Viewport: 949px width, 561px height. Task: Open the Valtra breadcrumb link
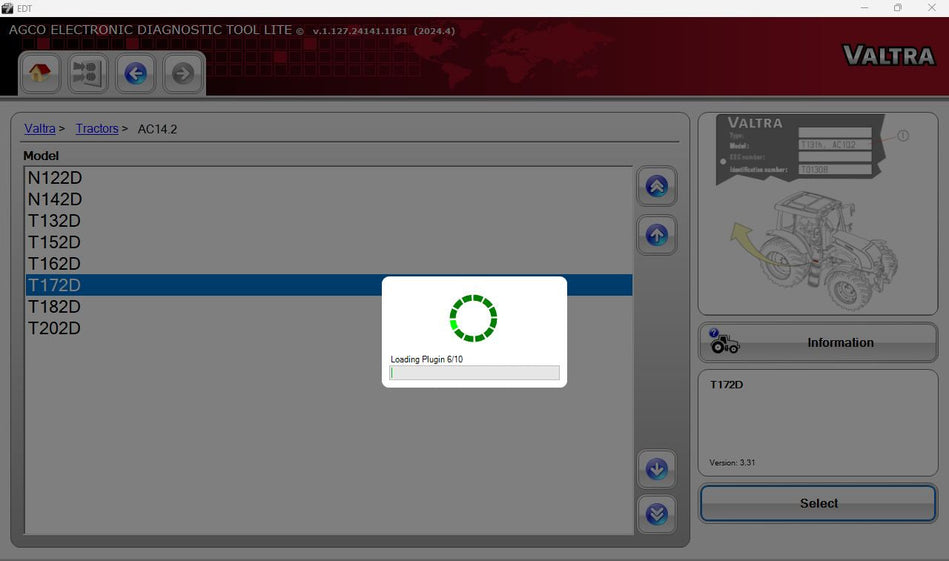click(40, 129)
